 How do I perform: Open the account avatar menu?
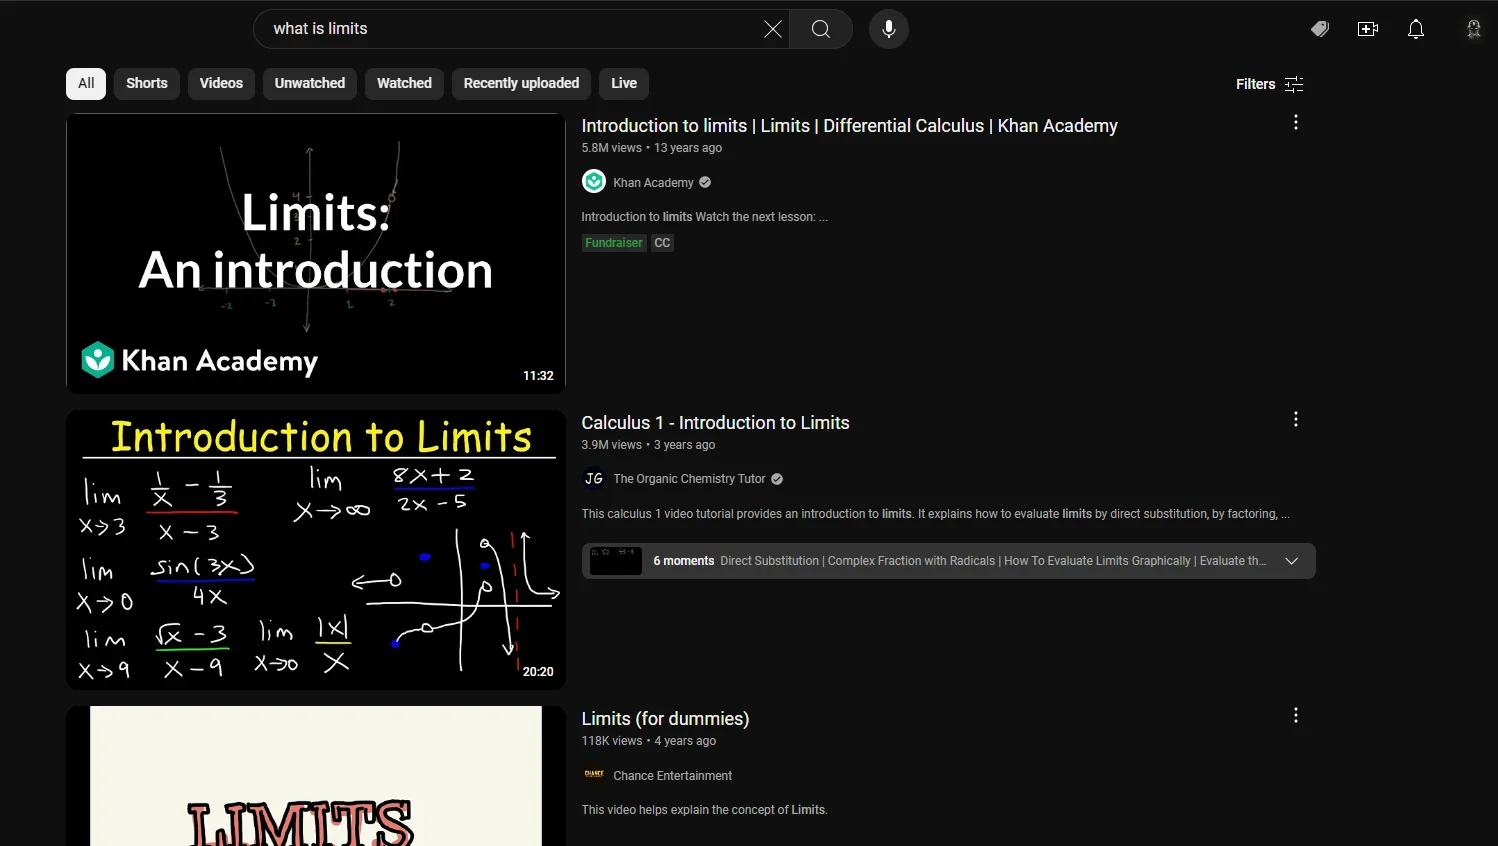click(1474, 29)
